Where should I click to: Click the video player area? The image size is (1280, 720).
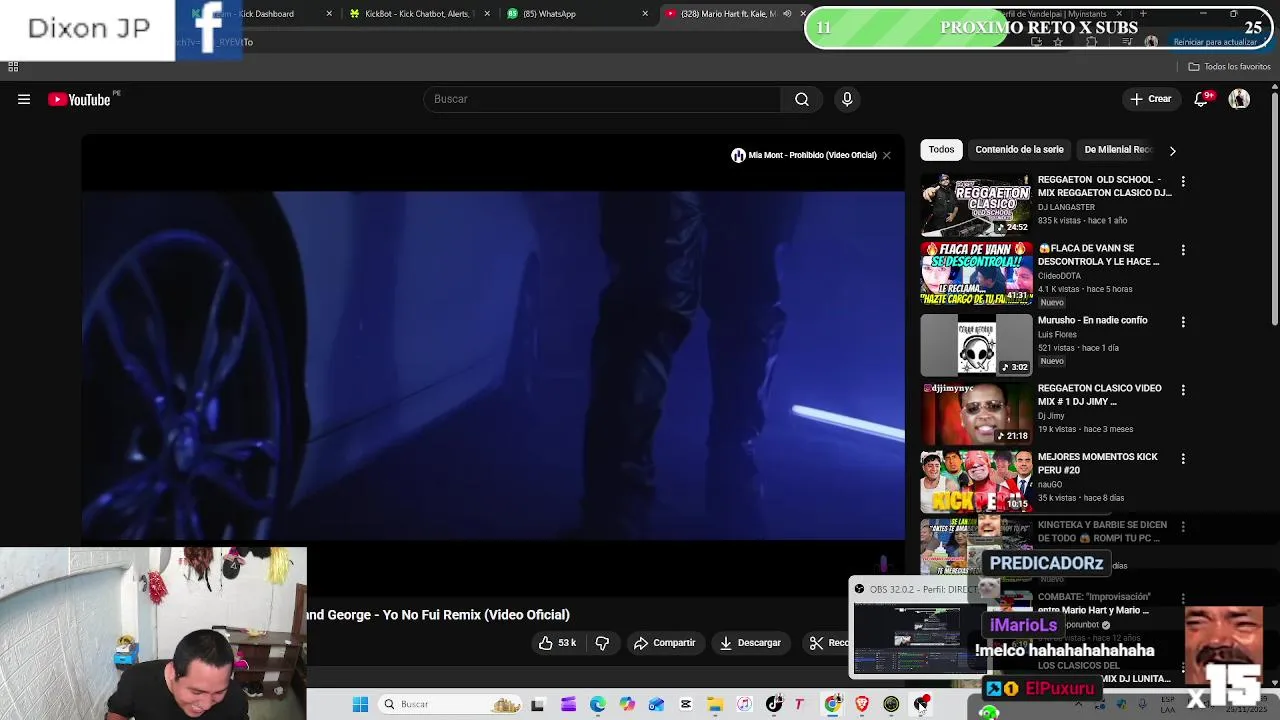point(493,365)
